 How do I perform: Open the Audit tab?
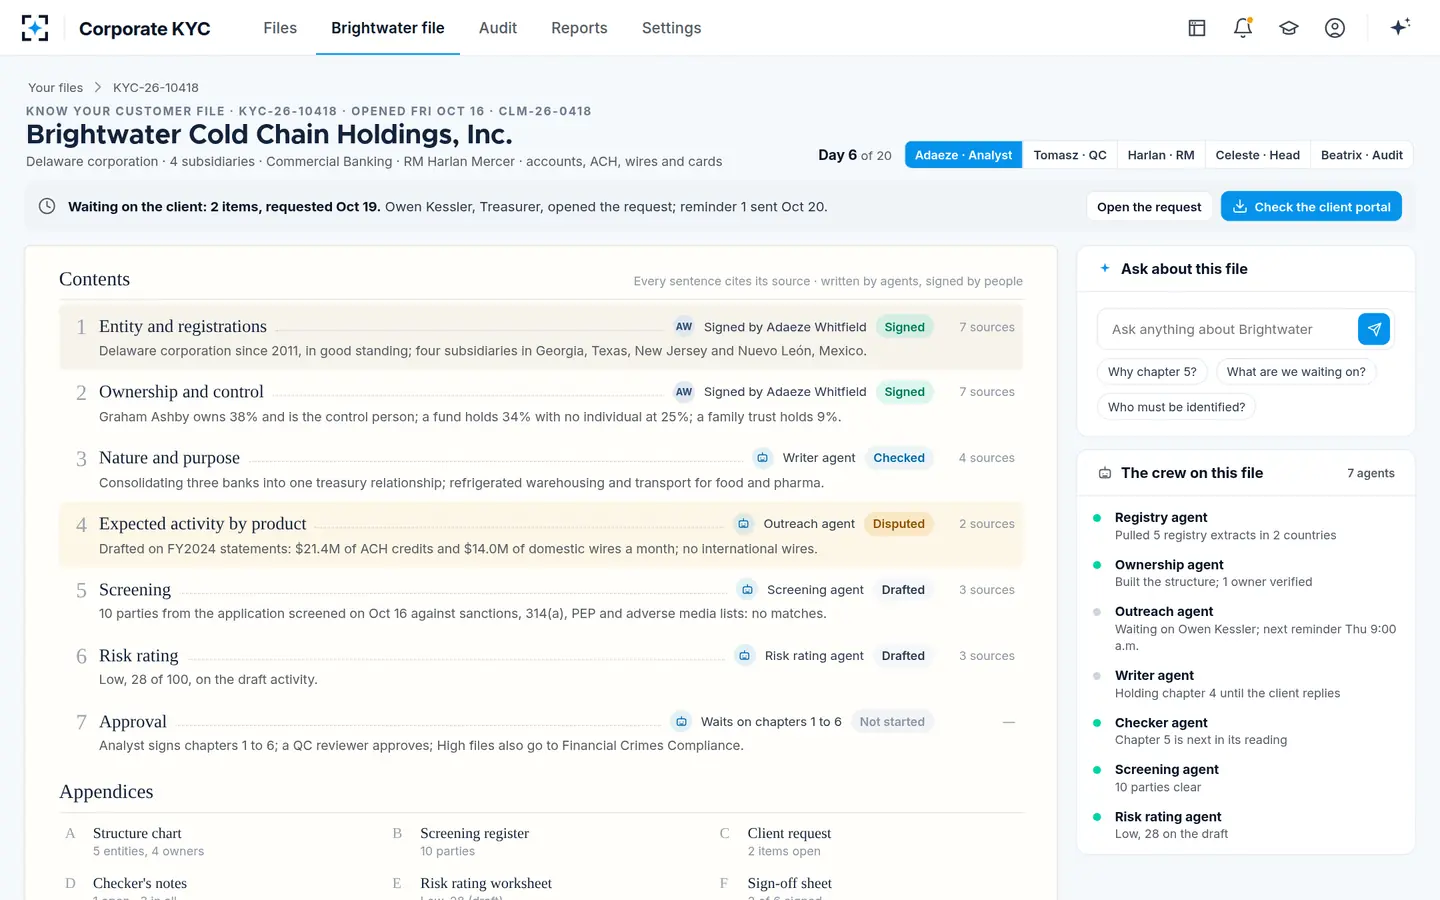(498, 28)
